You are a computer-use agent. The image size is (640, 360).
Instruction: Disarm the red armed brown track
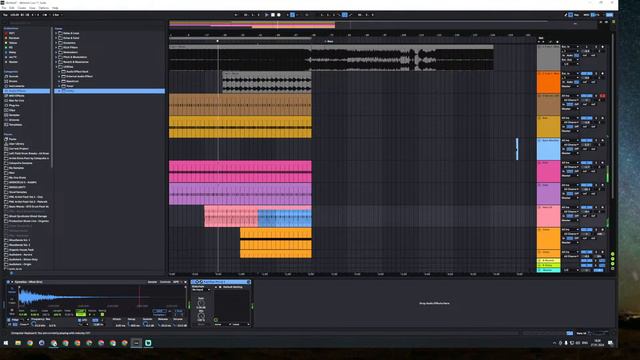coord(602,96)
